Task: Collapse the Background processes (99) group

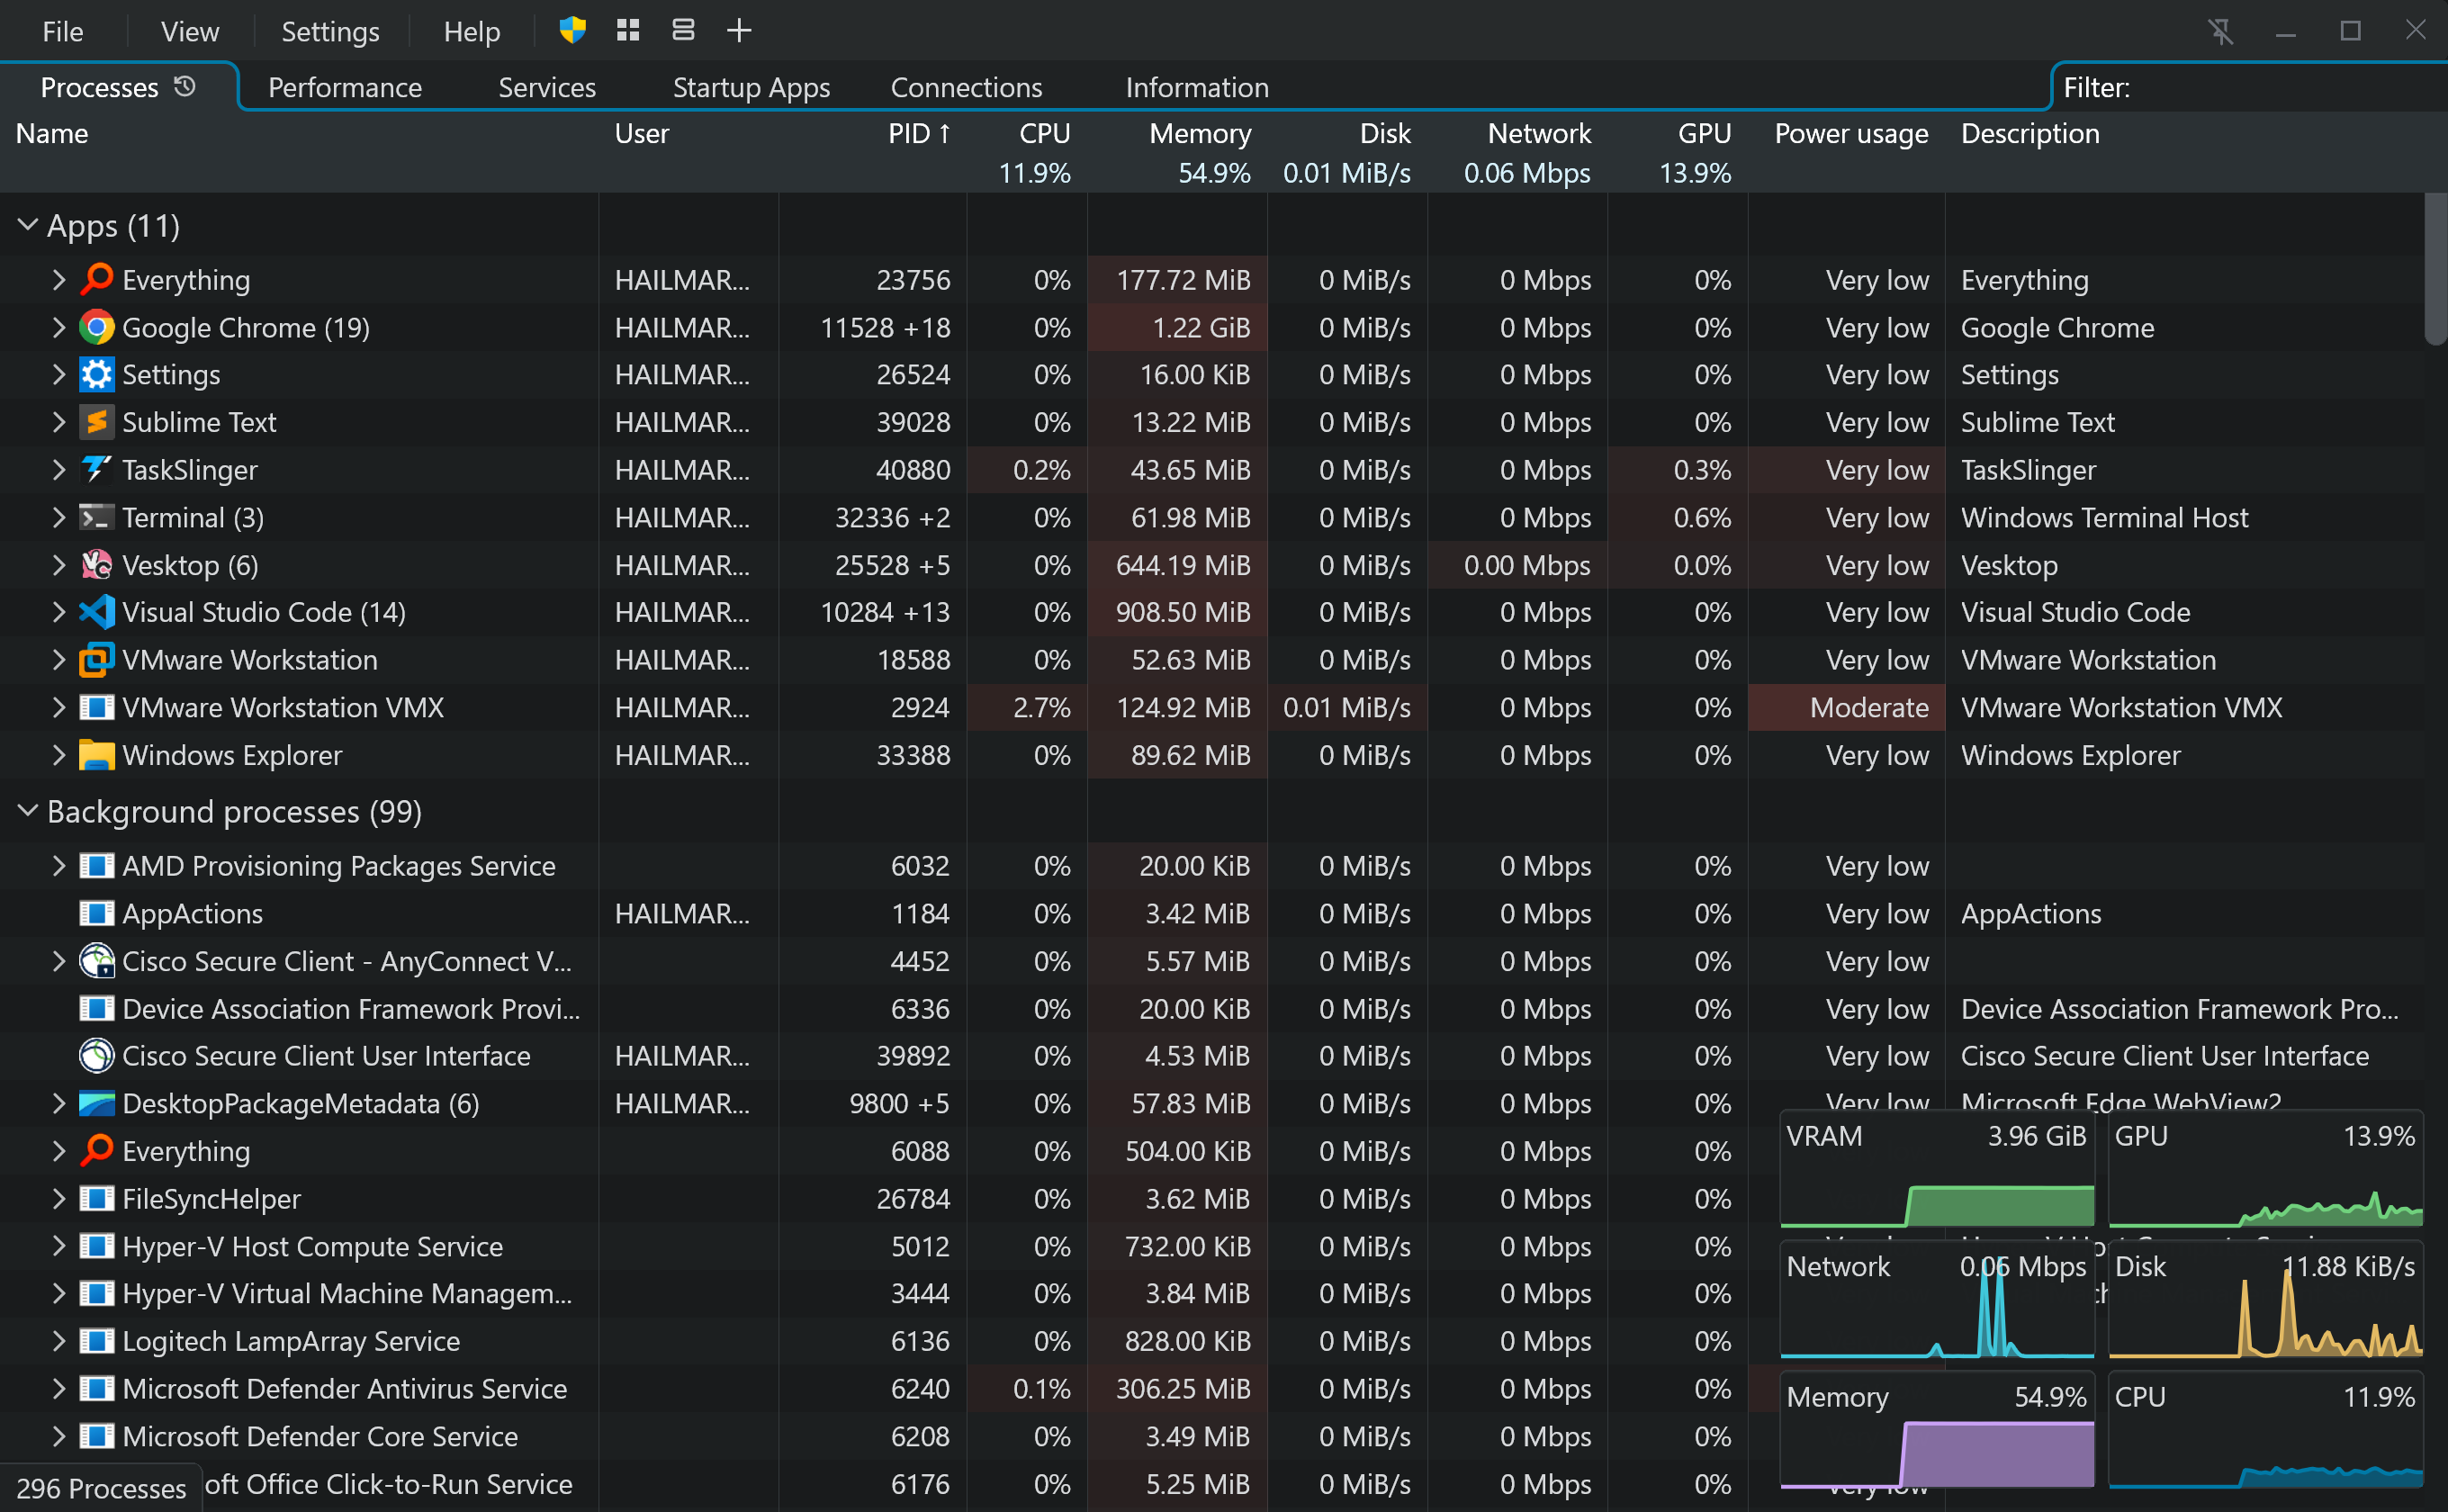Action: point(28,811)
